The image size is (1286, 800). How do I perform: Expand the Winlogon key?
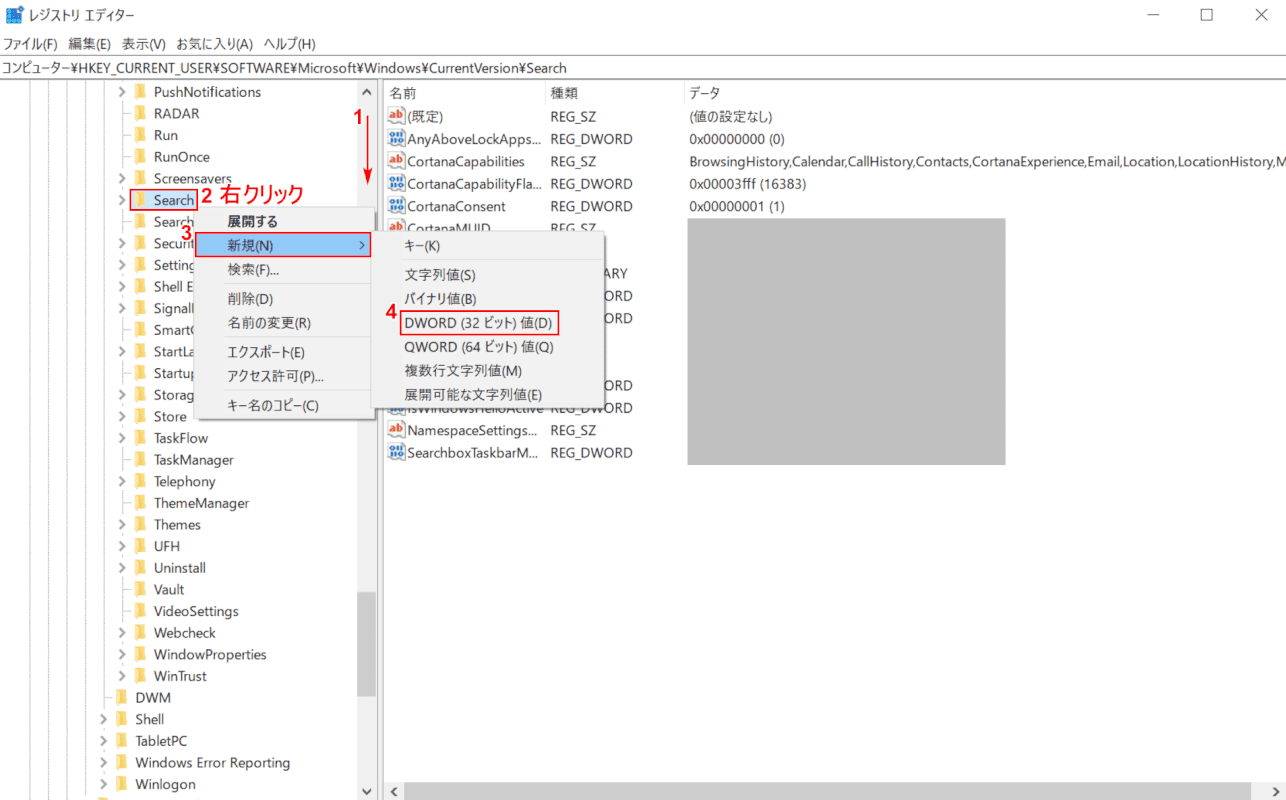[x=104, y=785]
